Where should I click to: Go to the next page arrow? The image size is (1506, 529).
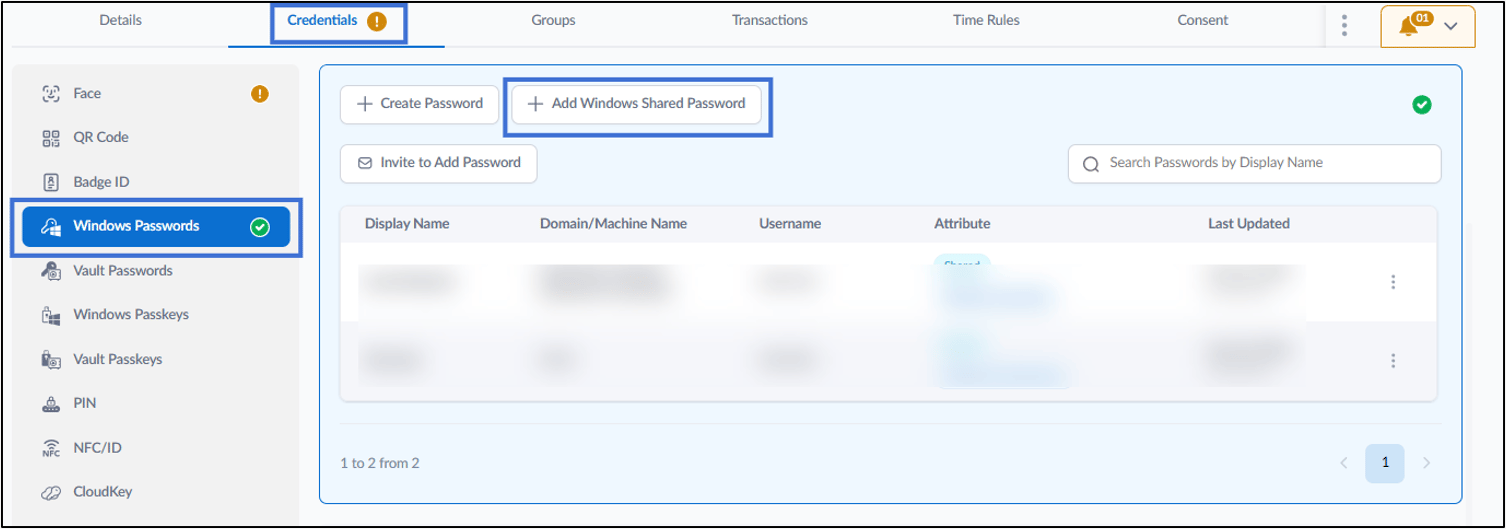click(x=1427, y=463)
